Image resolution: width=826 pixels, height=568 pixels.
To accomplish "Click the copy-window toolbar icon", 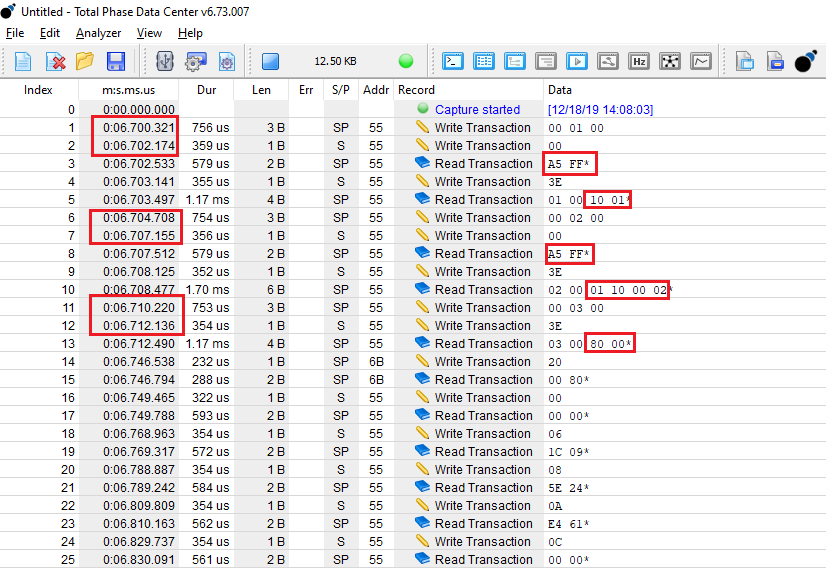I will (x=745, y=61).
